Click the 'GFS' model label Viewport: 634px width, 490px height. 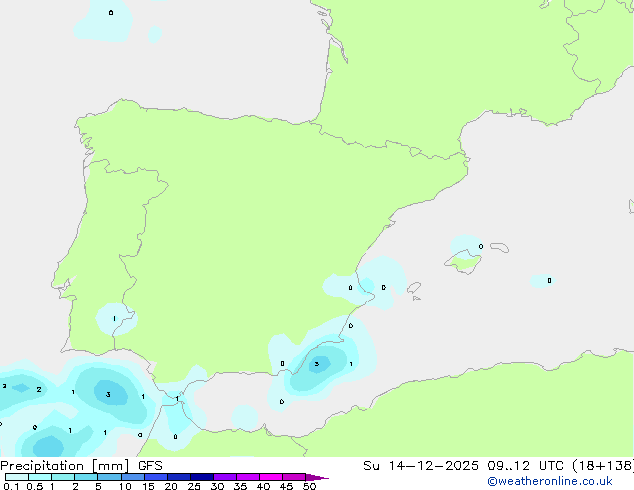point(150,466)
